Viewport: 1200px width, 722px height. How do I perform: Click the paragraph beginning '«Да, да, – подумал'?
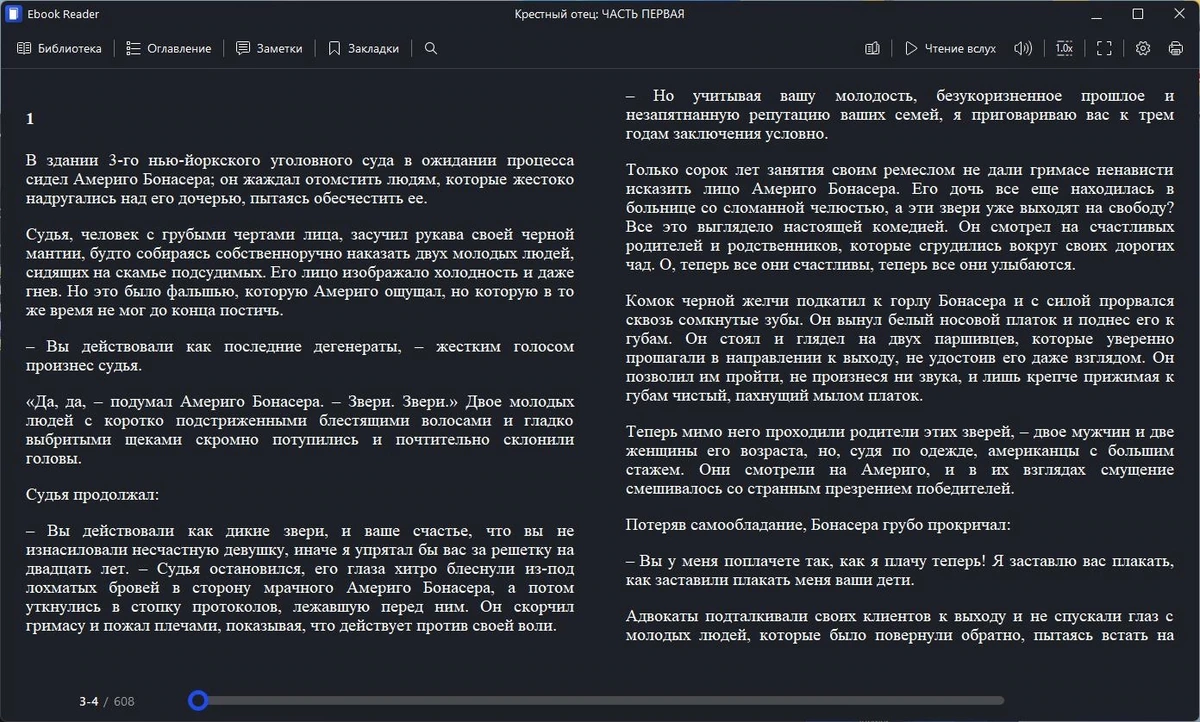pyautogui.click(x=300, y=430)
